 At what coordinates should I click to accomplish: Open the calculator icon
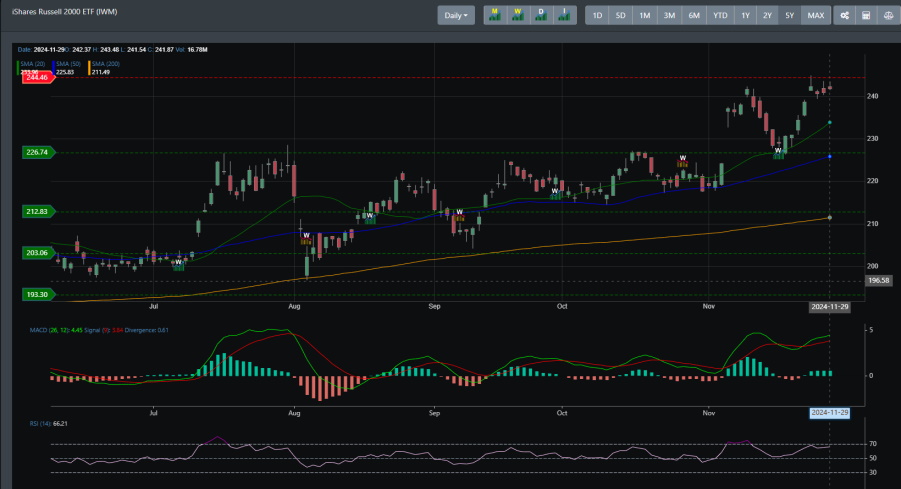[866, 16]
